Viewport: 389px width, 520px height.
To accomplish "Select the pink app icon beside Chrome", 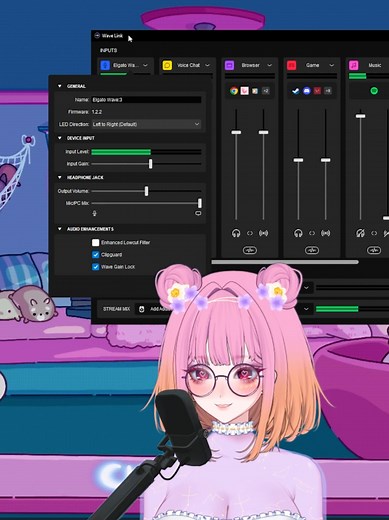I will pos(244,91).
